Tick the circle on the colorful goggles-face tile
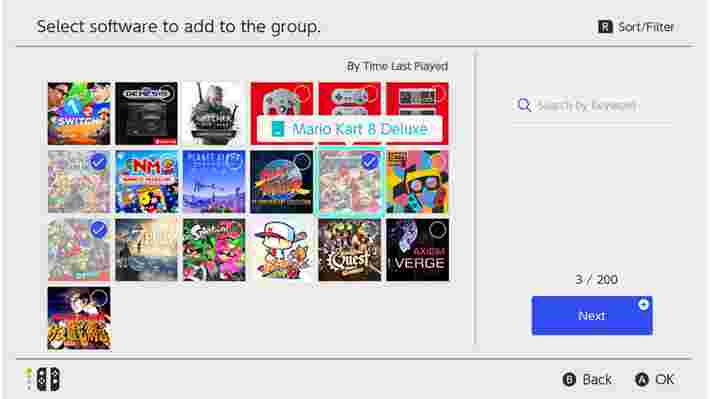The image size is (710, 399). pyautogui.click(x=437, y=162)
